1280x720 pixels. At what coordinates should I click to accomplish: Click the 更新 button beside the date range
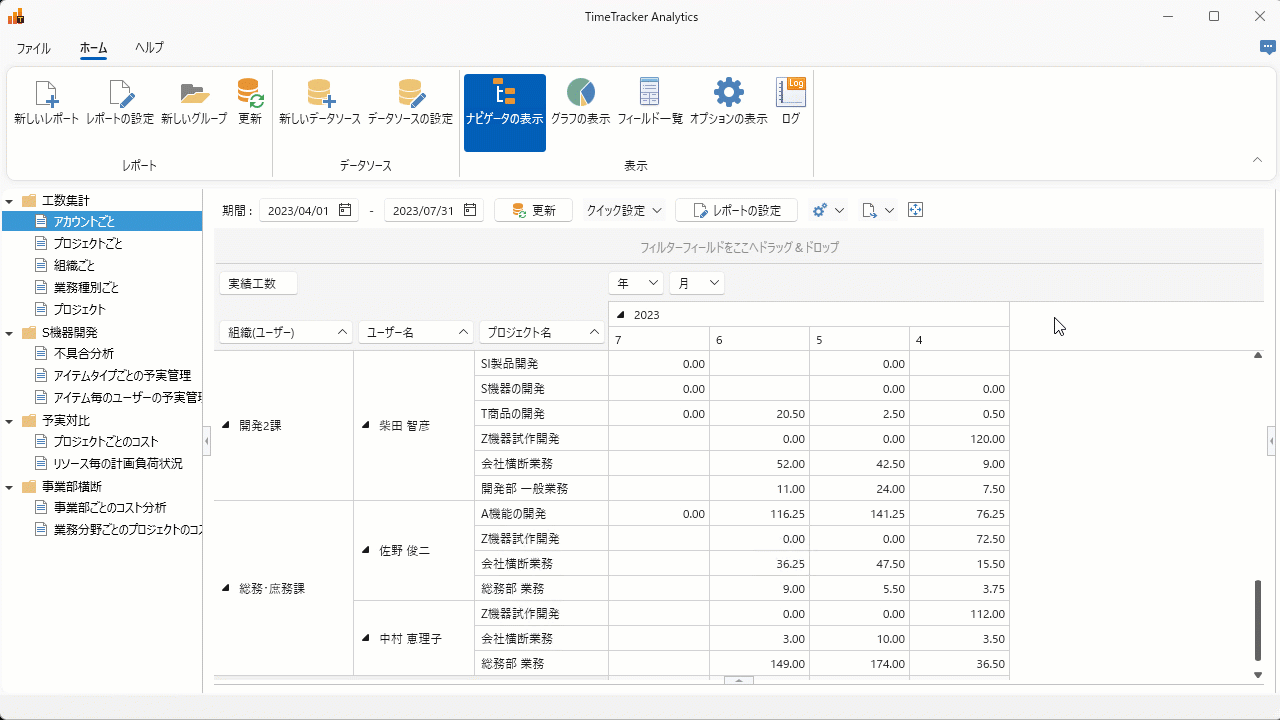coord(534,211)
